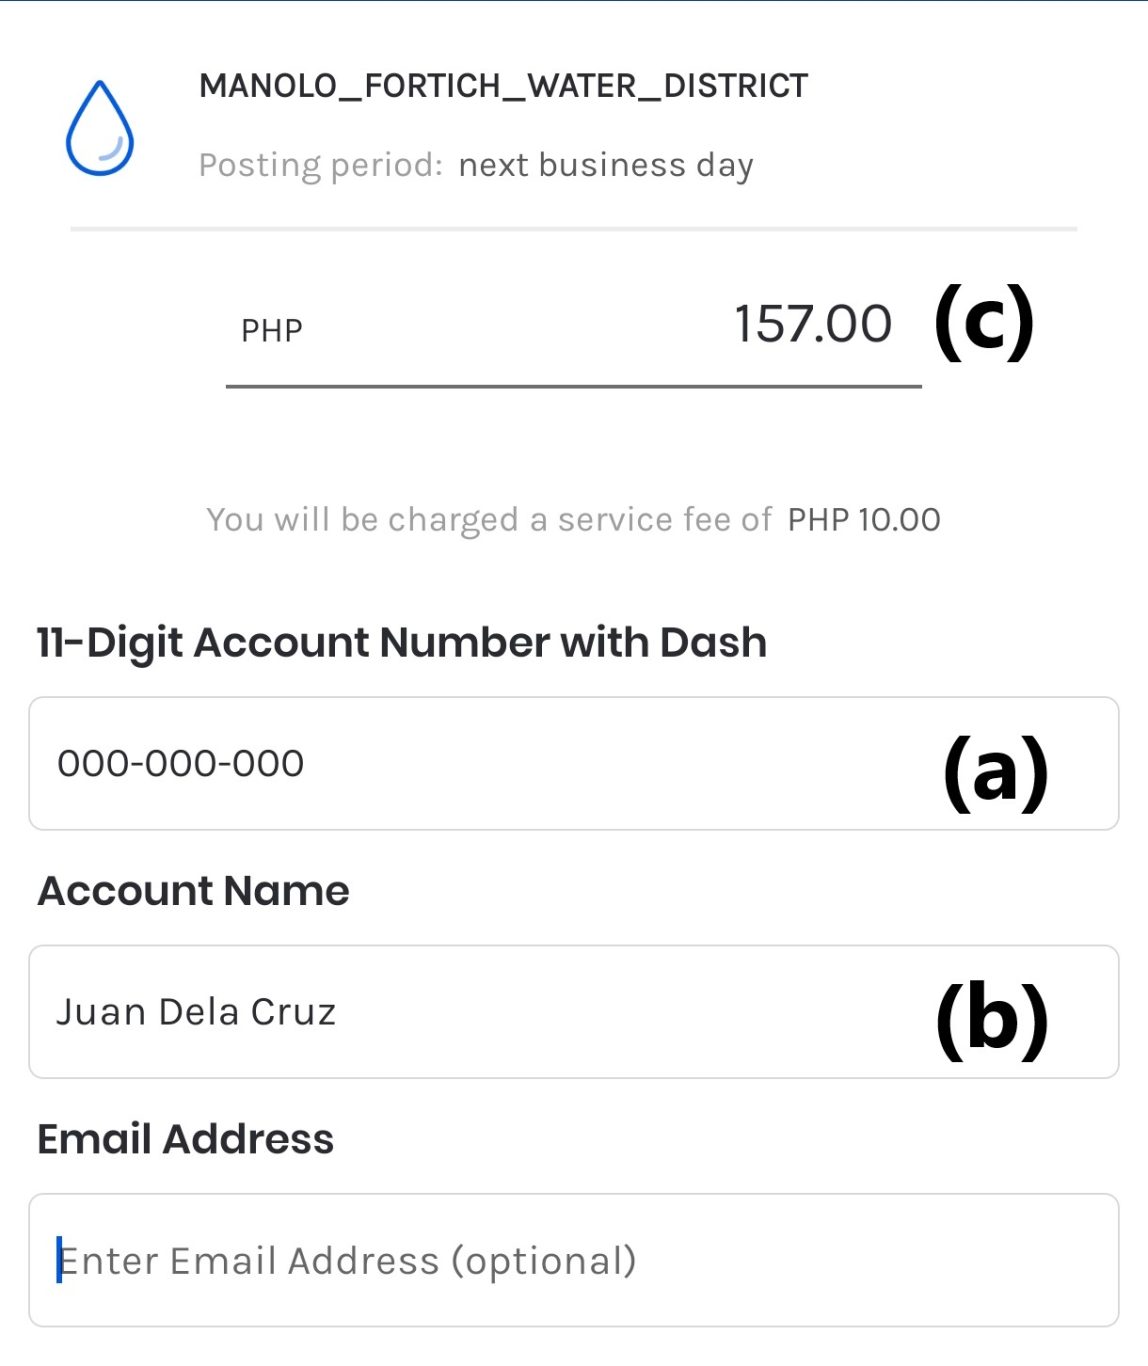Image resolution: width=1148 pixels, height=1366 pixels.
Task: Click the Juan Dela Cruz sample text
Action: [x=196, y=1011]
